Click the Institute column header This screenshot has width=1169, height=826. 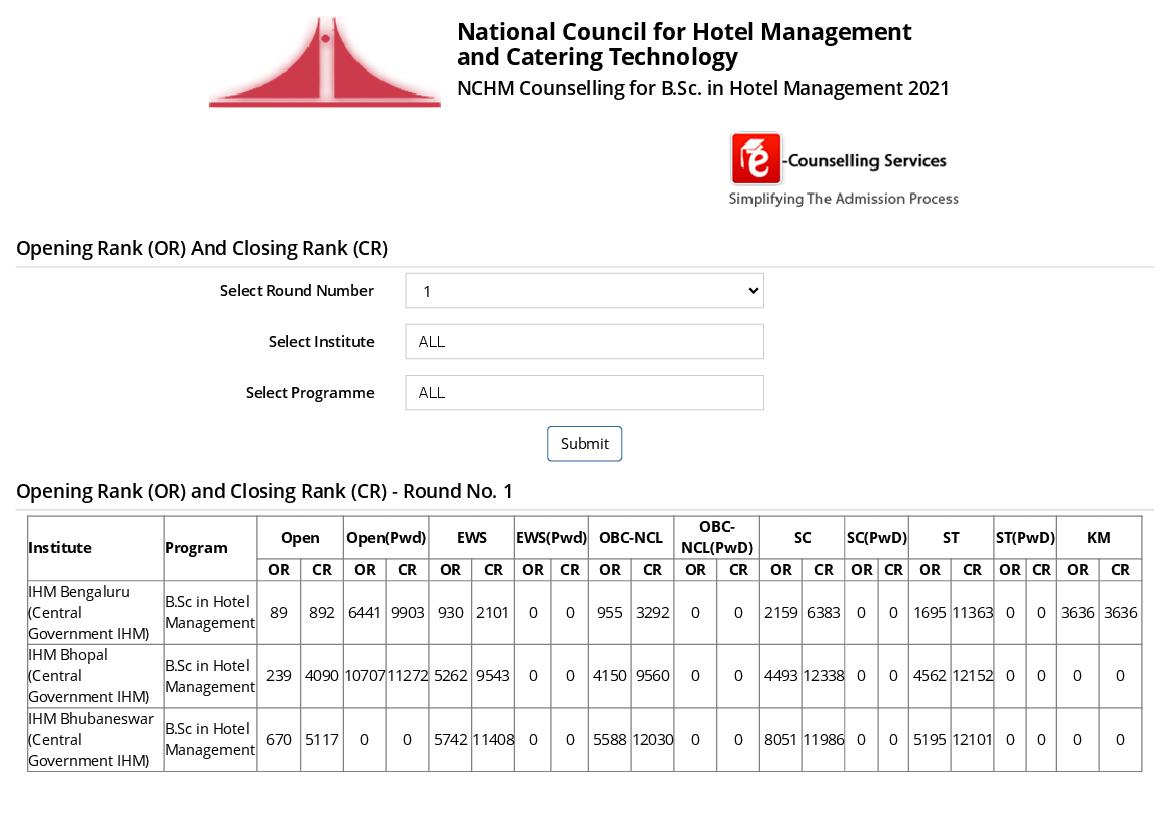pos(95,548)
